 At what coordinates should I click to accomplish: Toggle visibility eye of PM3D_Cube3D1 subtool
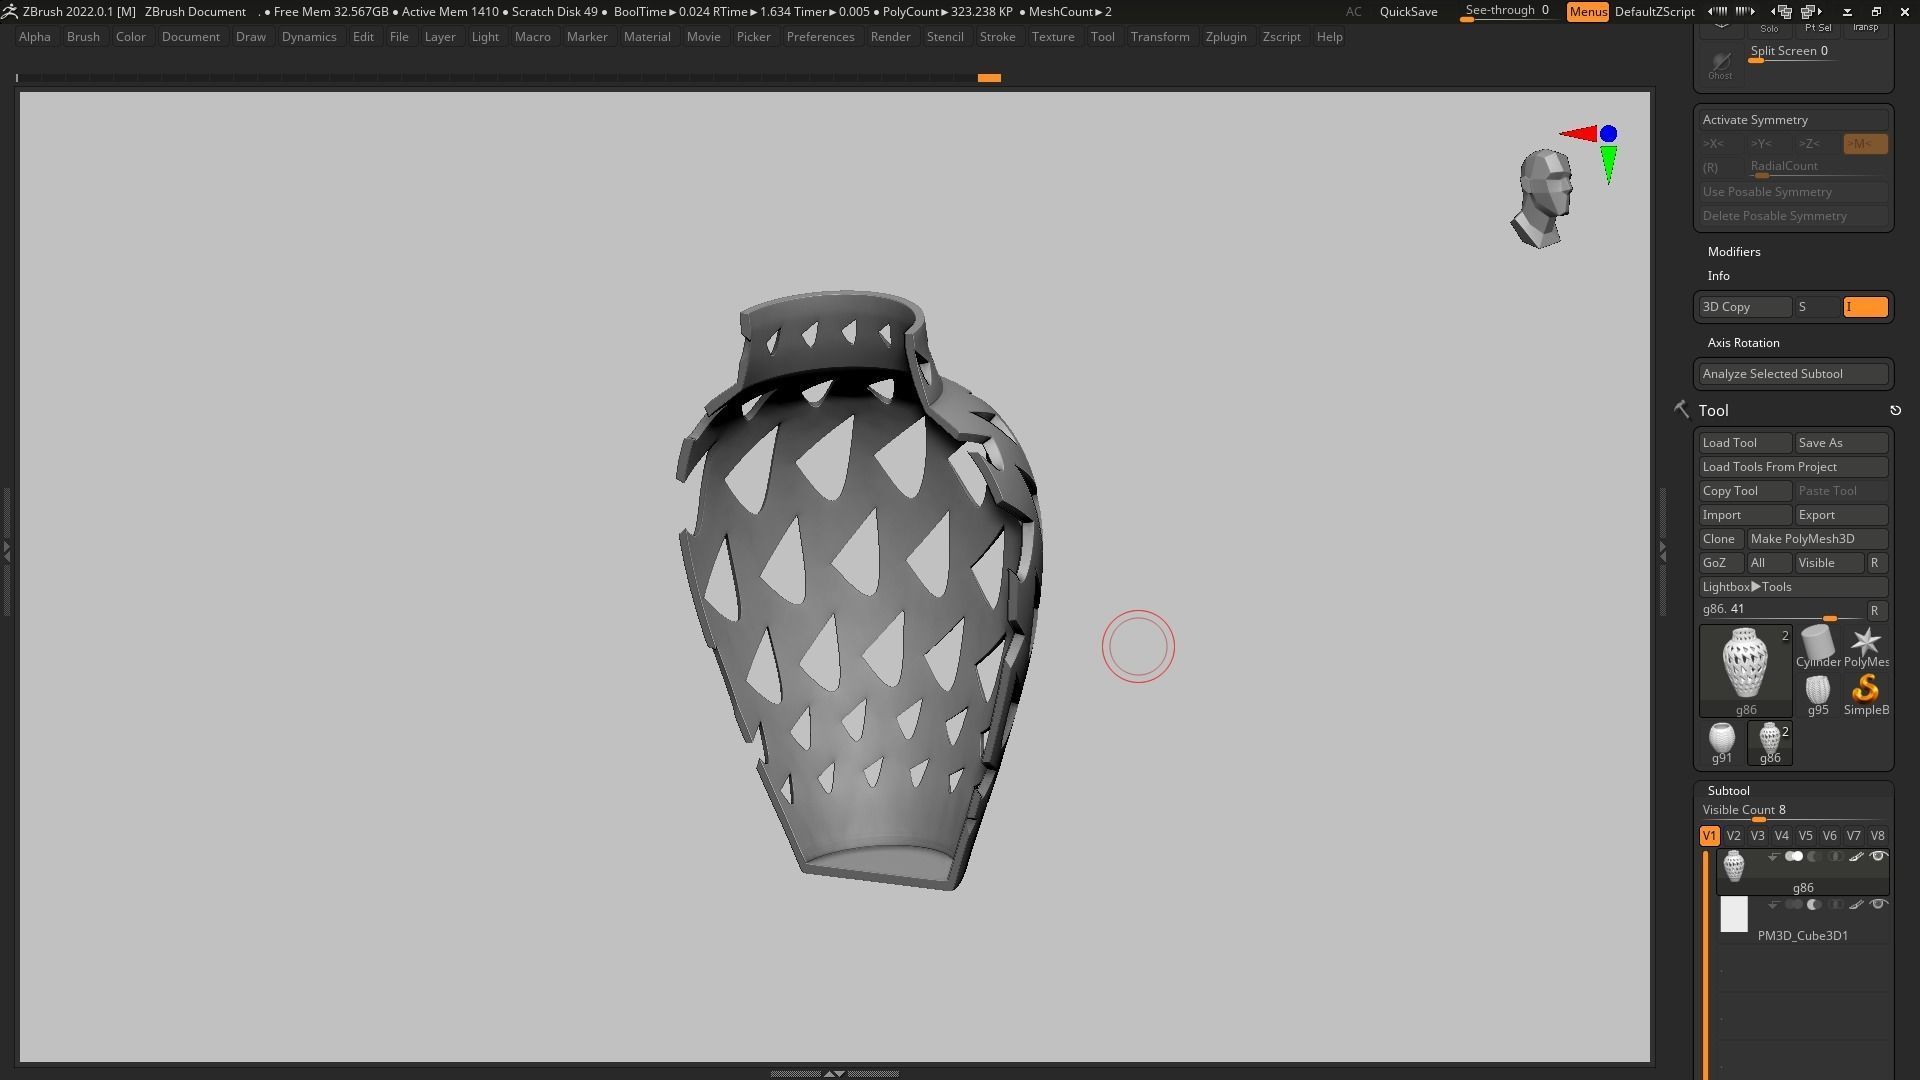[x=1878, y=905]
